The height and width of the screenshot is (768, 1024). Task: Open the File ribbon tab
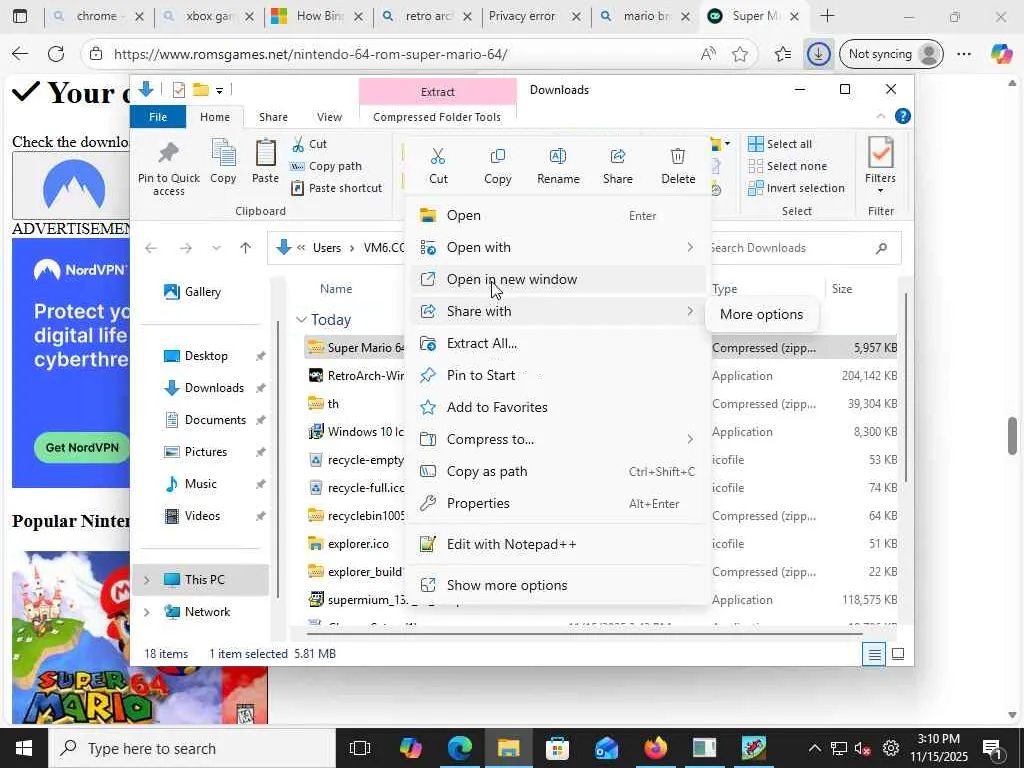pyautogui.click(x=158, y=117)
